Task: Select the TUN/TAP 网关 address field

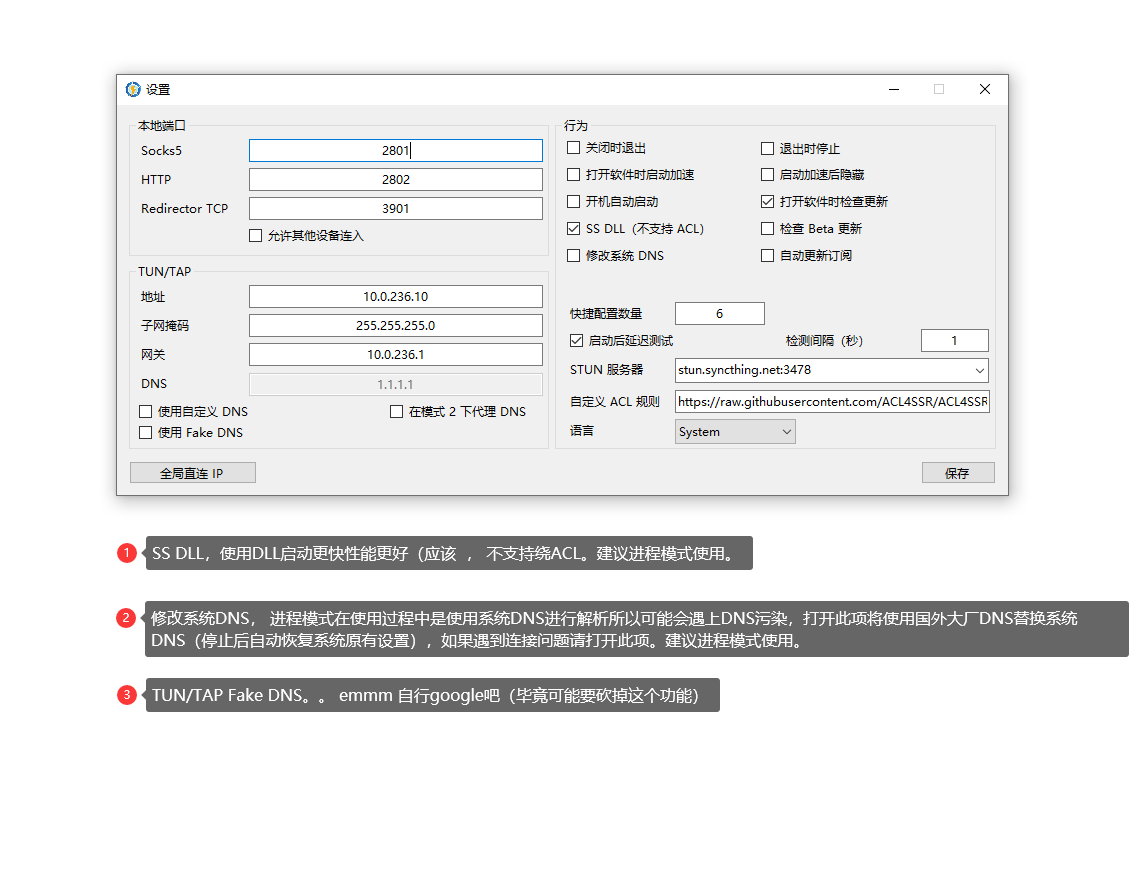Action: click(x=395, y=355)
